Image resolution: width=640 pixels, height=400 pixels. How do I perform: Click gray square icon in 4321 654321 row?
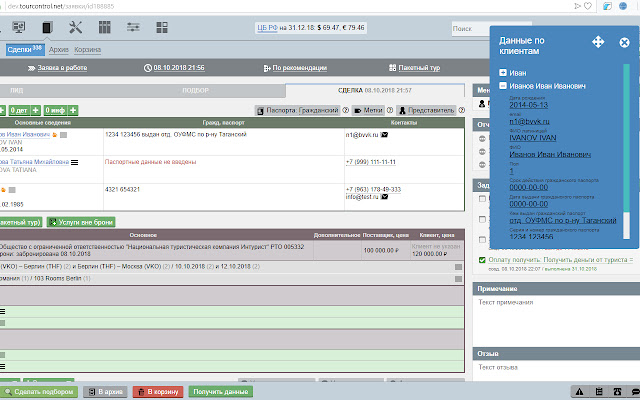coord(12,190)
